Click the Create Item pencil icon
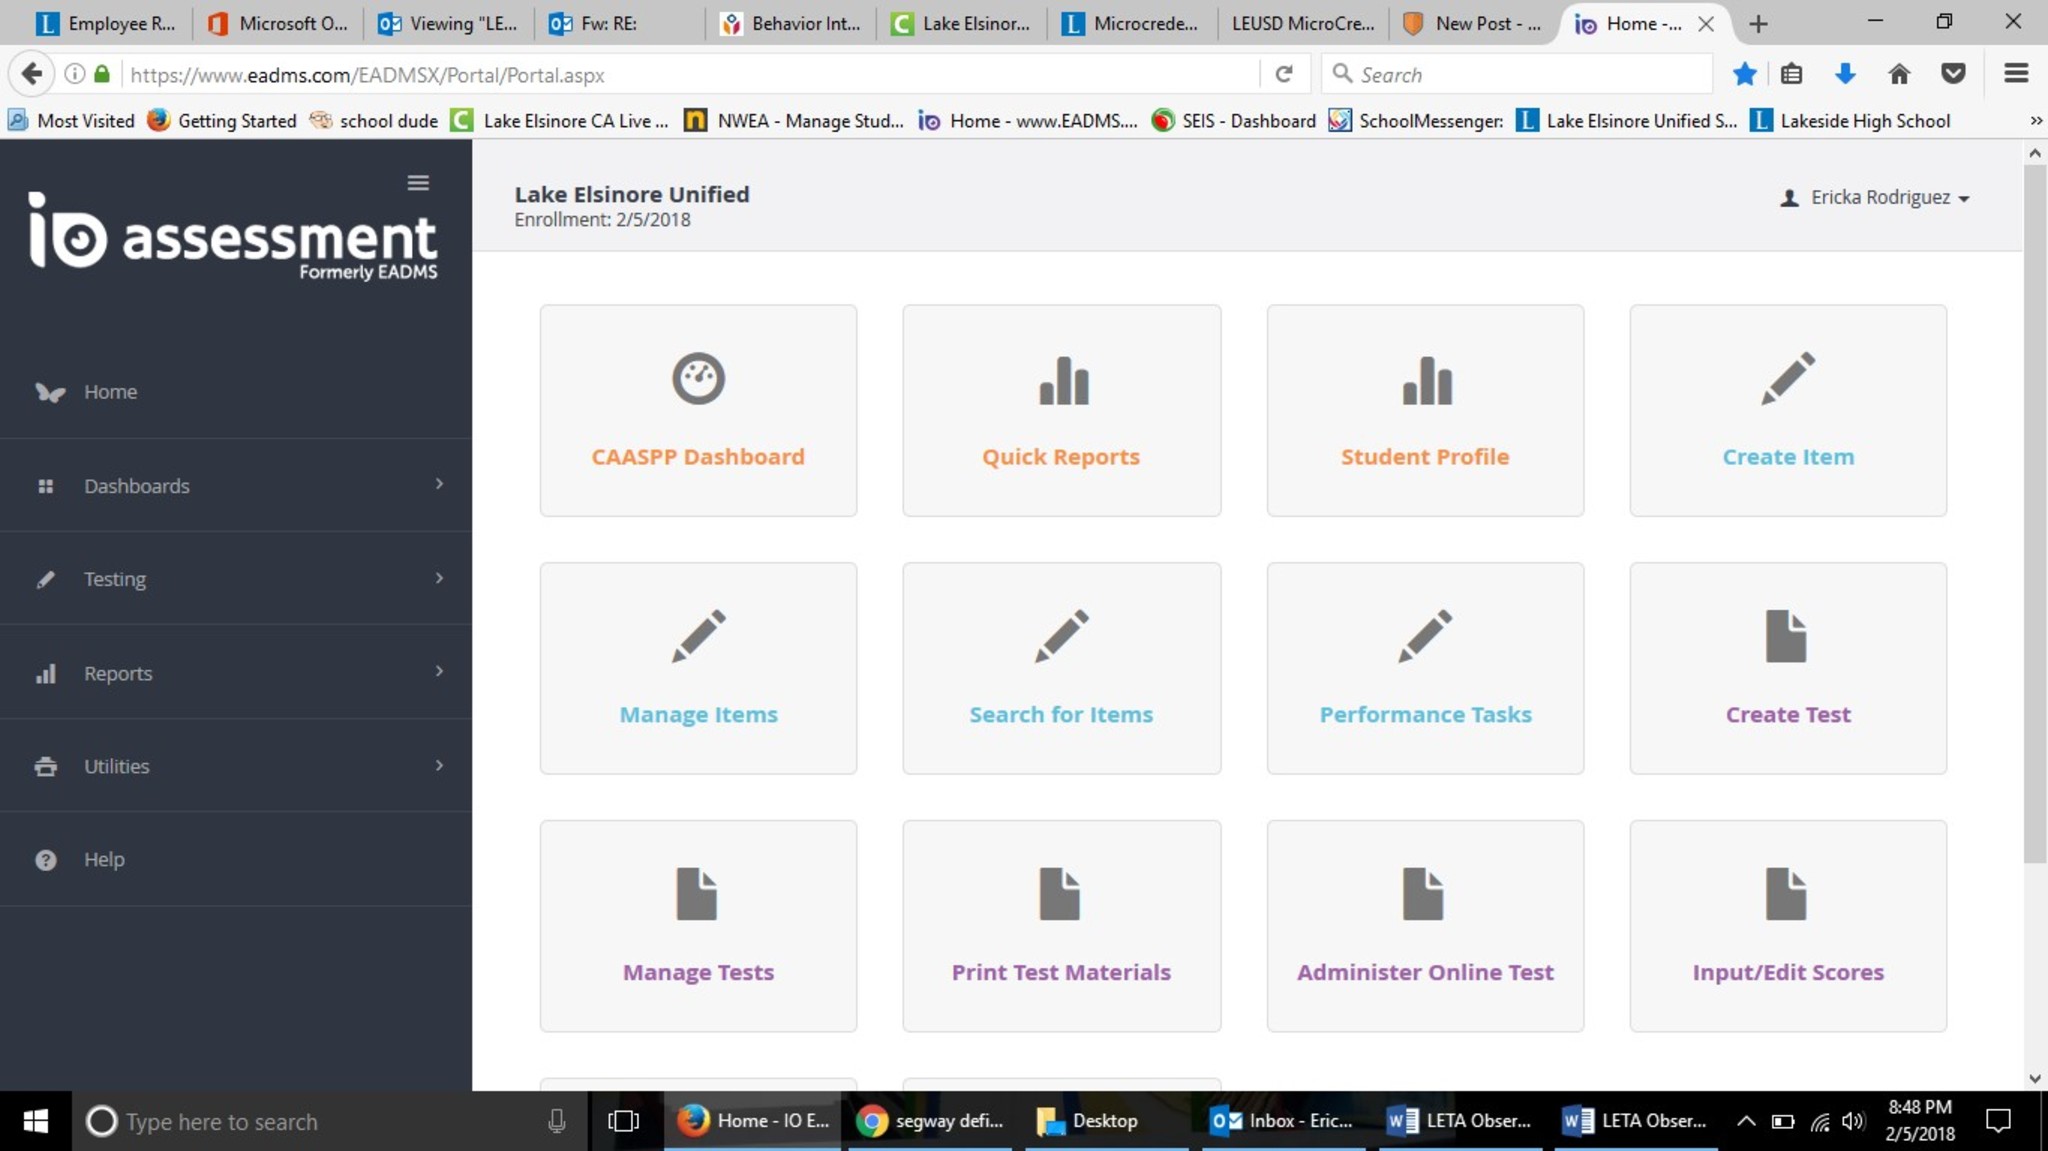The width and height of the screenshot is (2048, 1151). 1787,378
